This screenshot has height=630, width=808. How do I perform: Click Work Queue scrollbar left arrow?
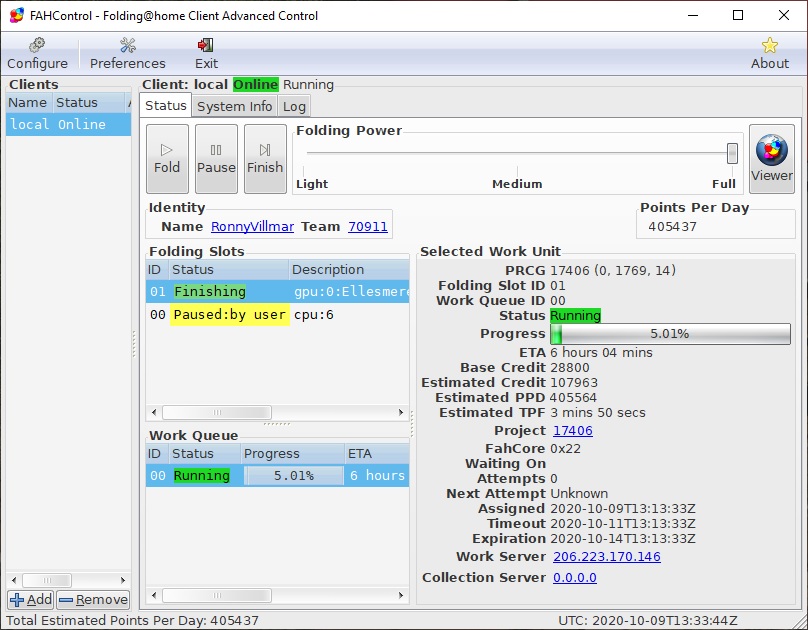click(154, 595)
